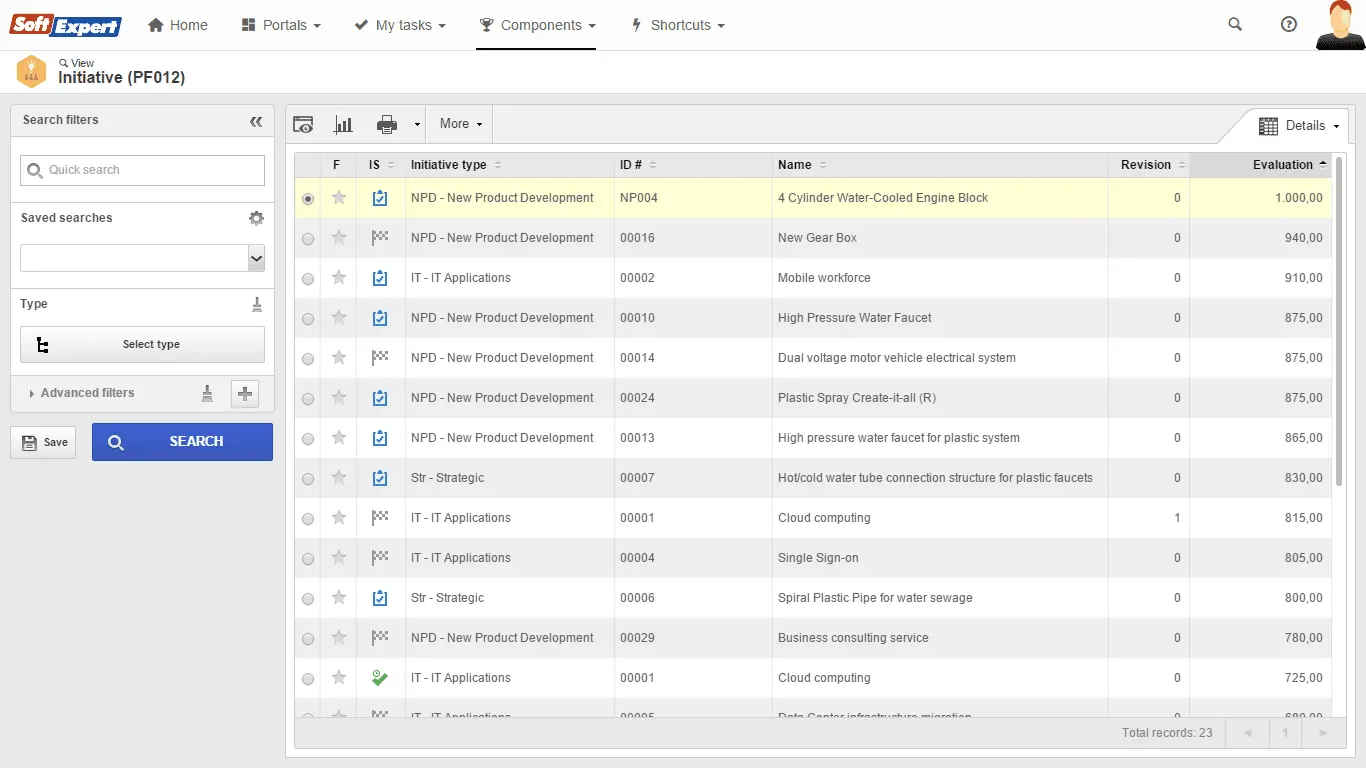Expand the More dropdown menu
Image resolution: width=1366 pixels, height=768 pixels.
point(460,124)
